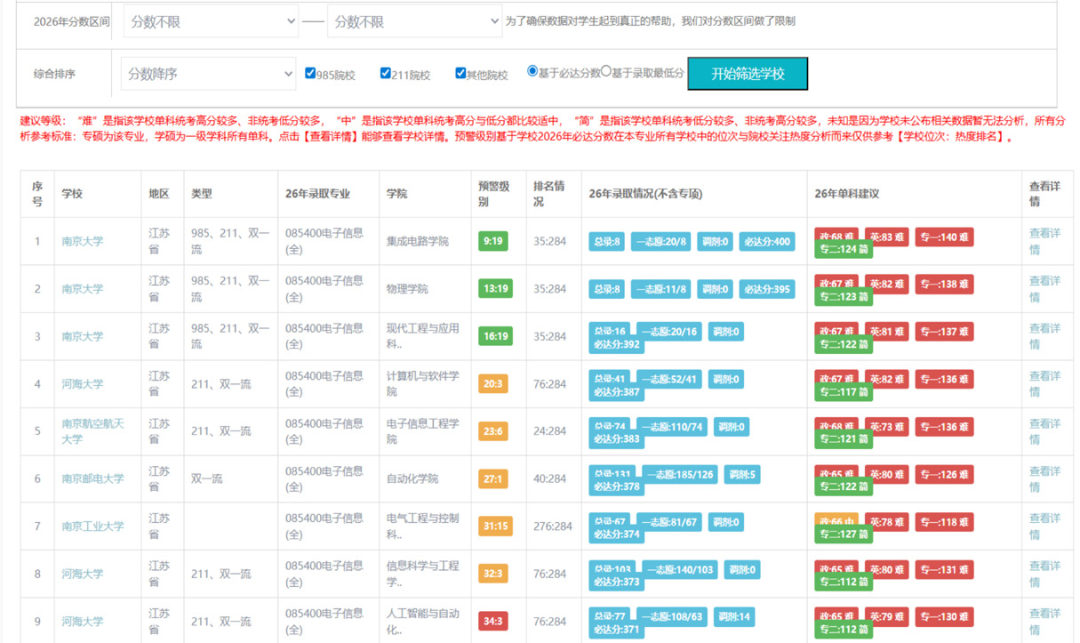The width and height of the screenshot is (1080, 643).
Task: Toggle the 211院校 checkbox
Action: 385,73
